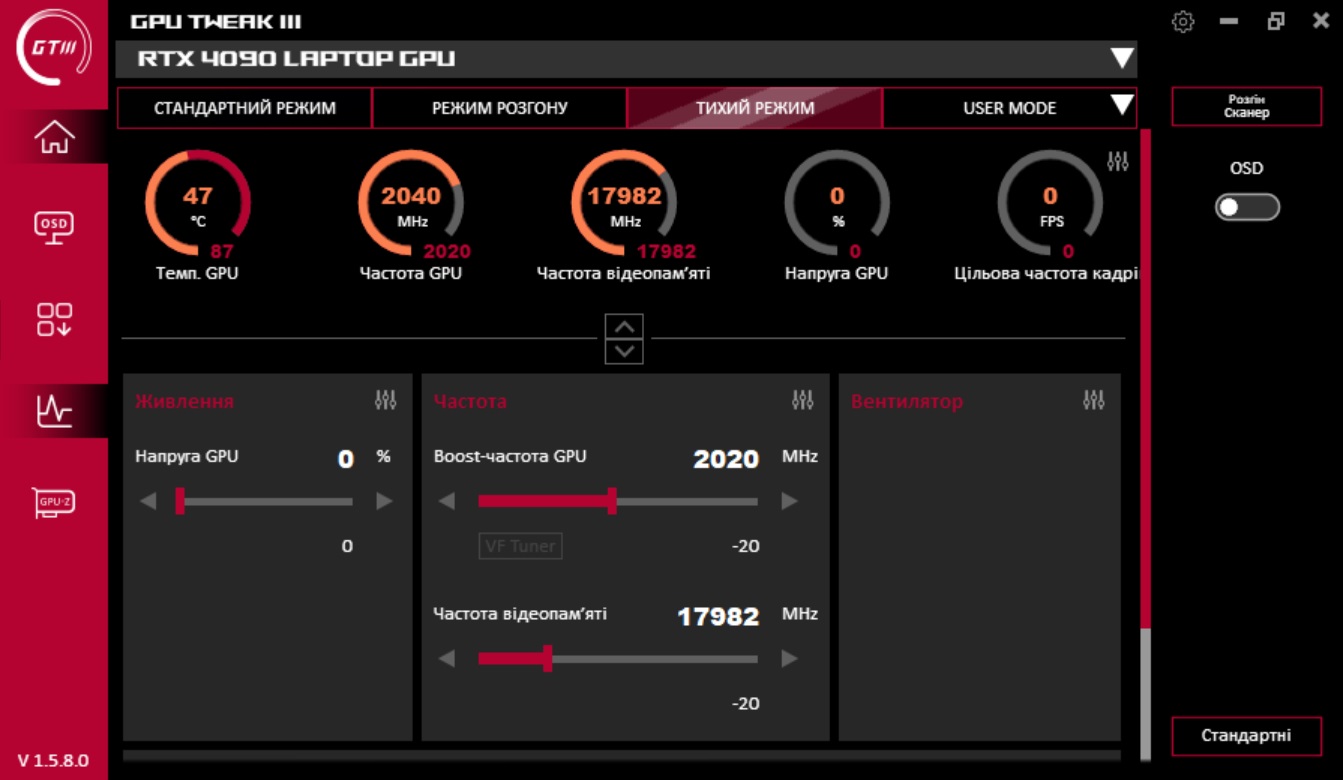
Task: Restore the window with the restore button
Action: (1275, 21)
